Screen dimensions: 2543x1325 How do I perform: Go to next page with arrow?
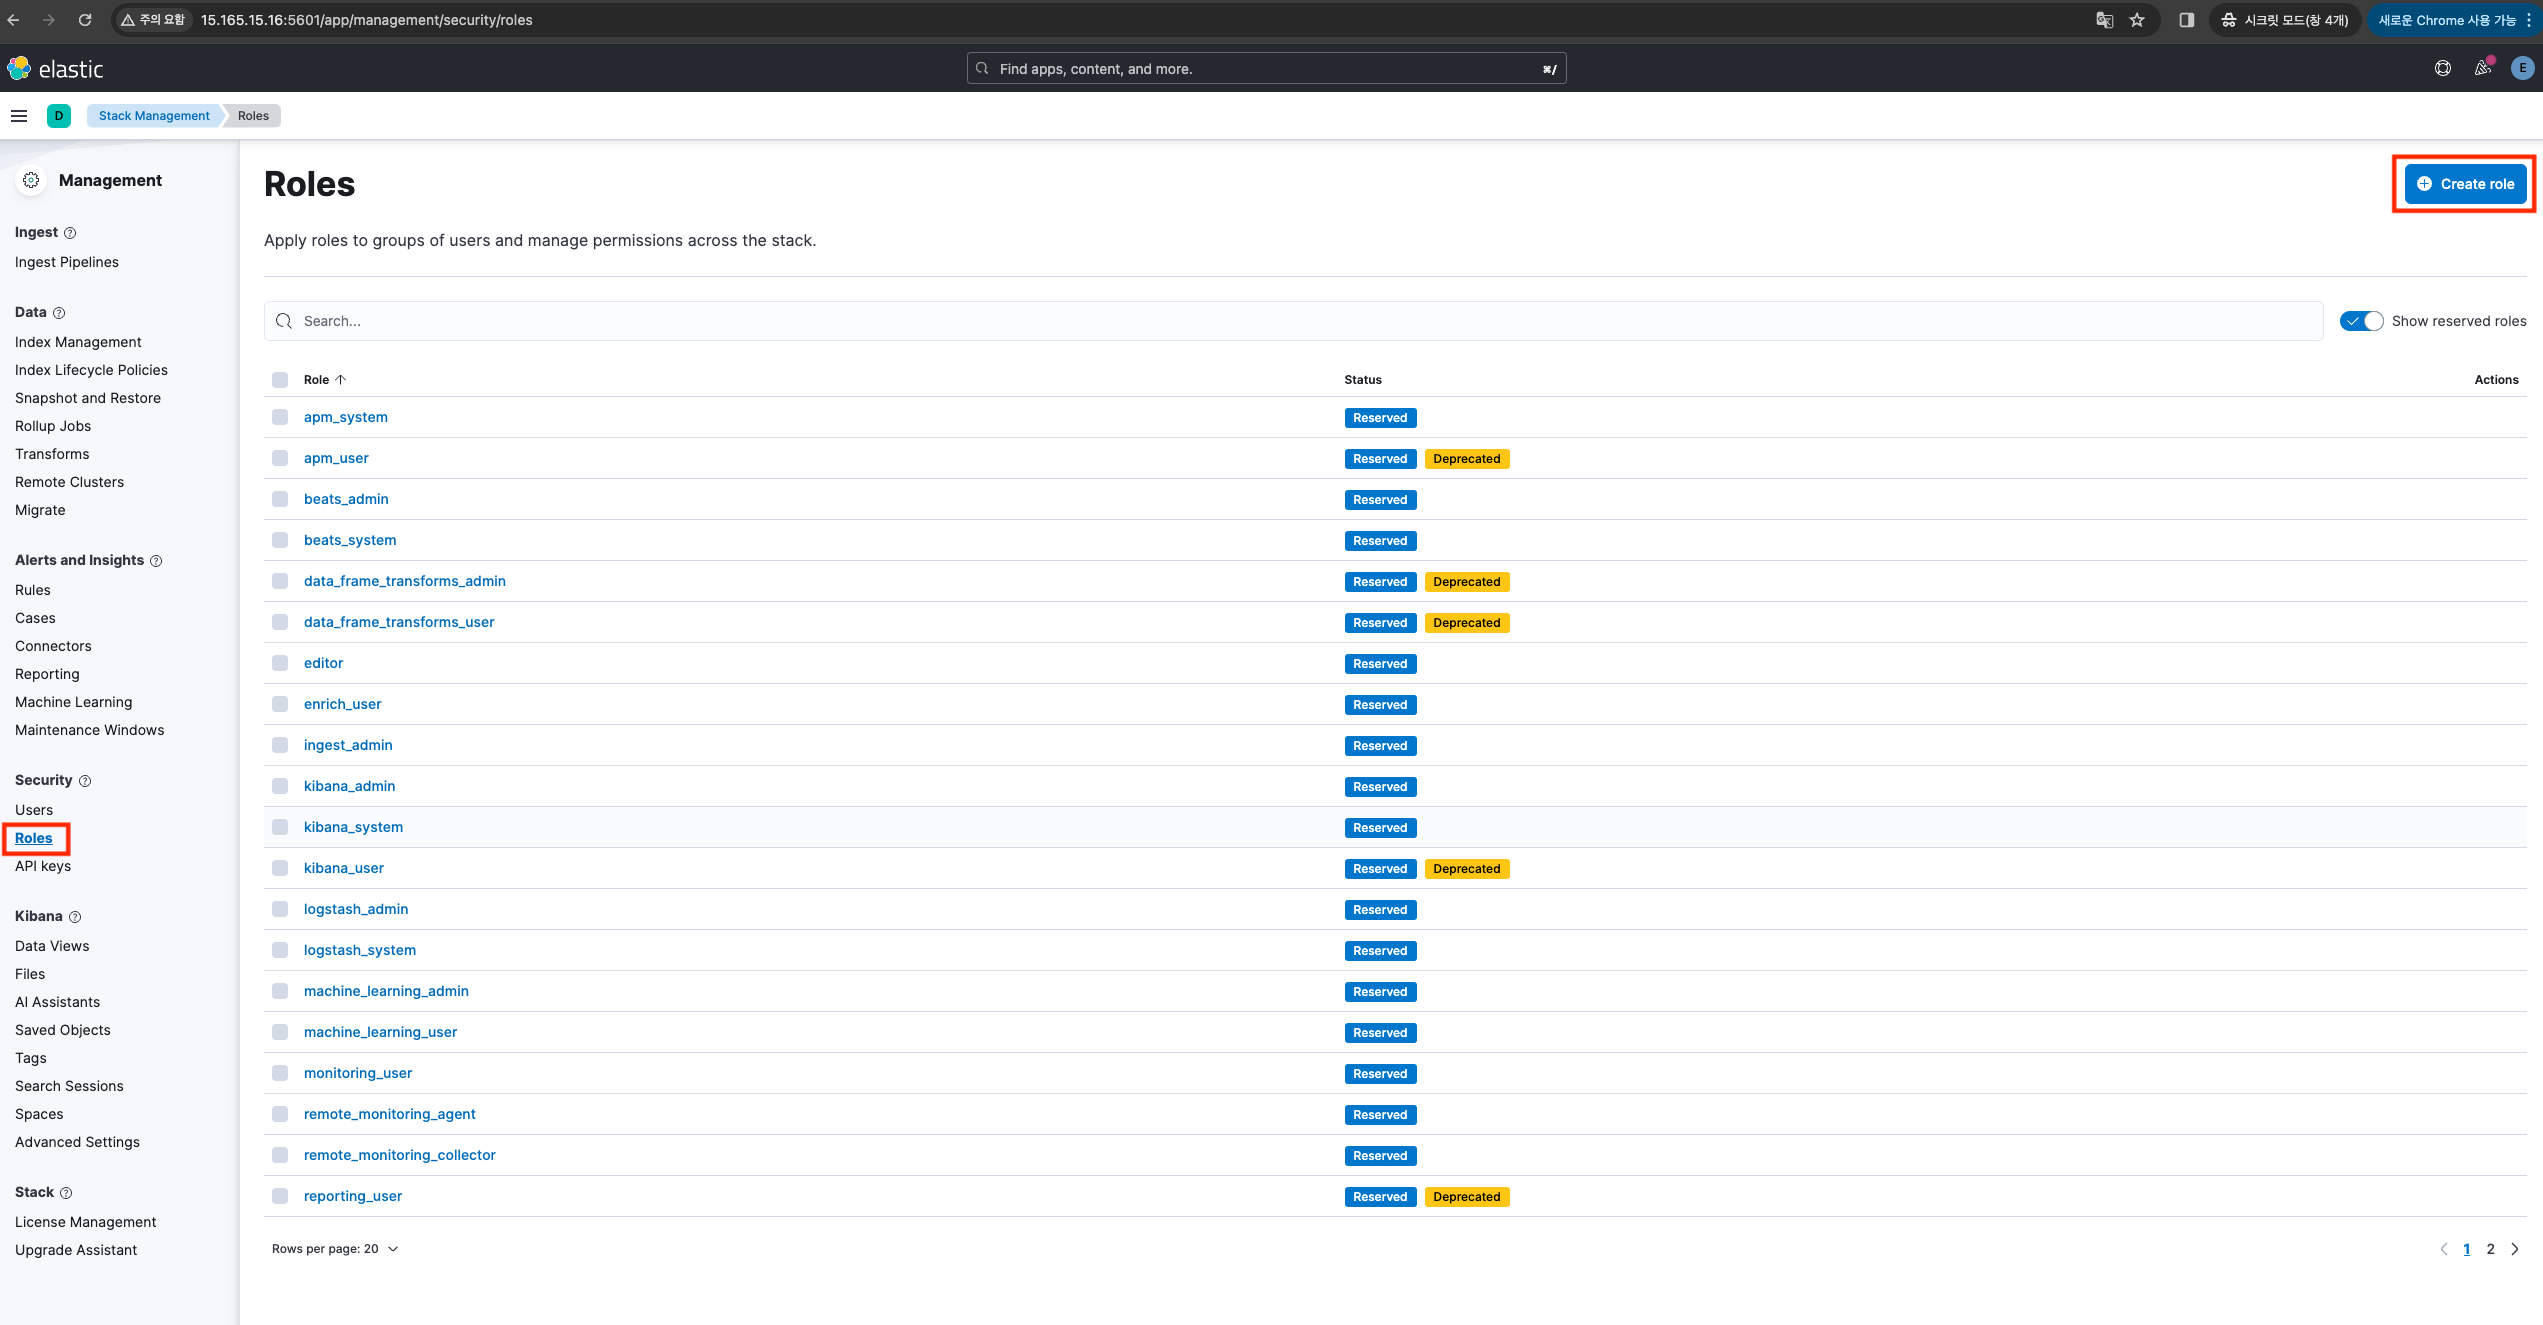pyautogui.click(x=2515, y=1249)
